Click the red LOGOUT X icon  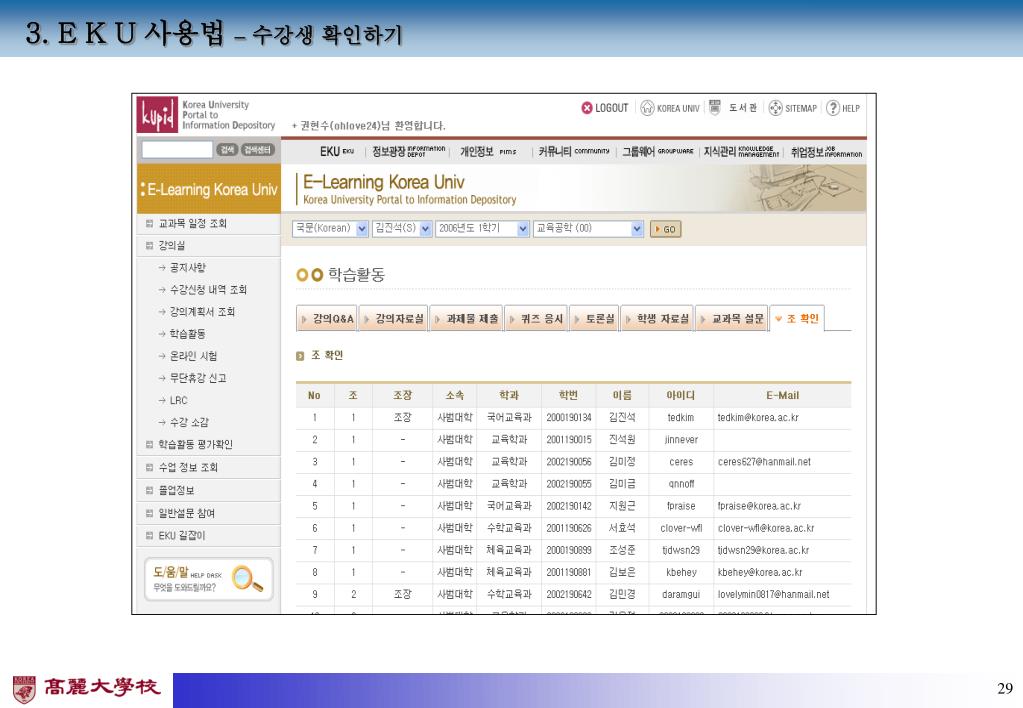587,108
